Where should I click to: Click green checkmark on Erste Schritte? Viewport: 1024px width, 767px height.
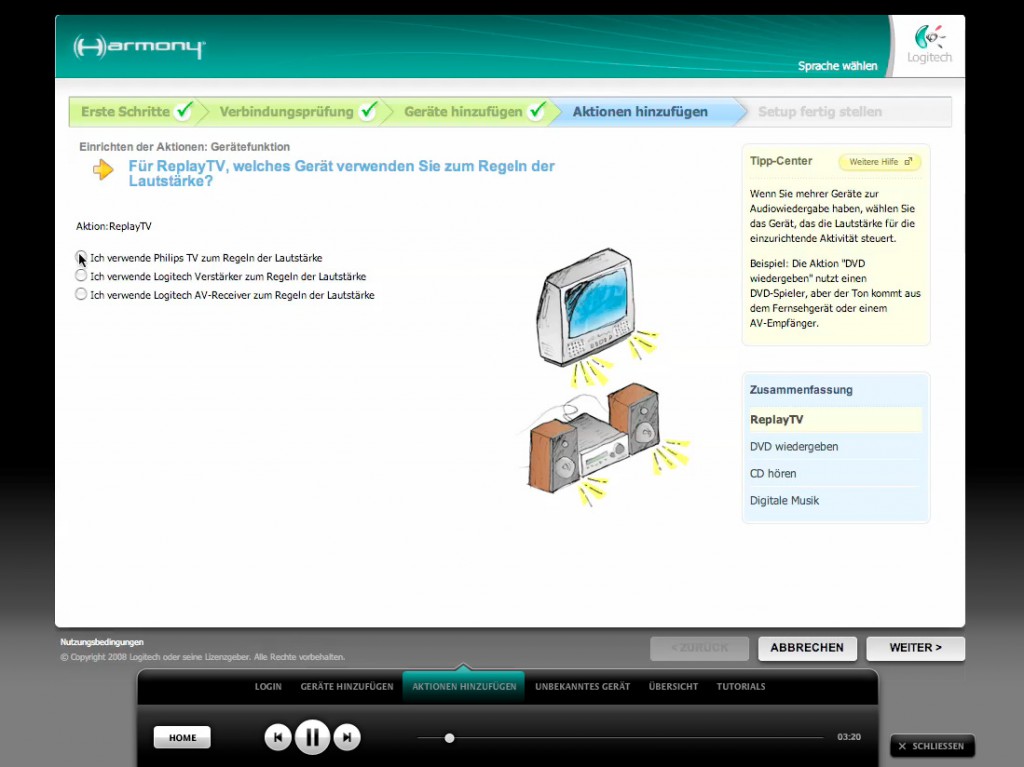[x=185, y=110]
